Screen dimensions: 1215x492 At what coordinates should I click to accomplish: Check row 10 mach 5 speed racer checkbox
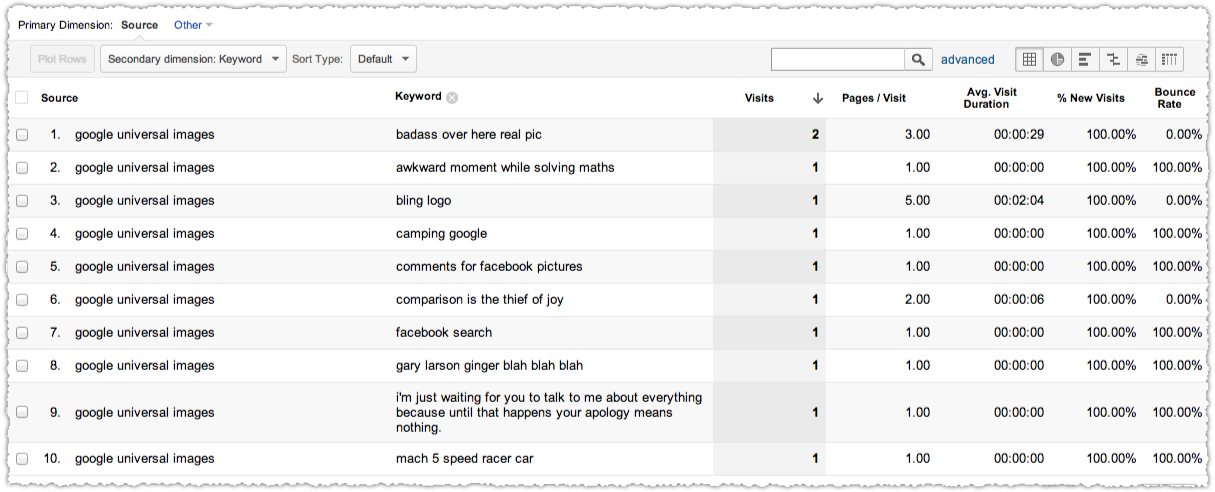(x=22, y=459)
